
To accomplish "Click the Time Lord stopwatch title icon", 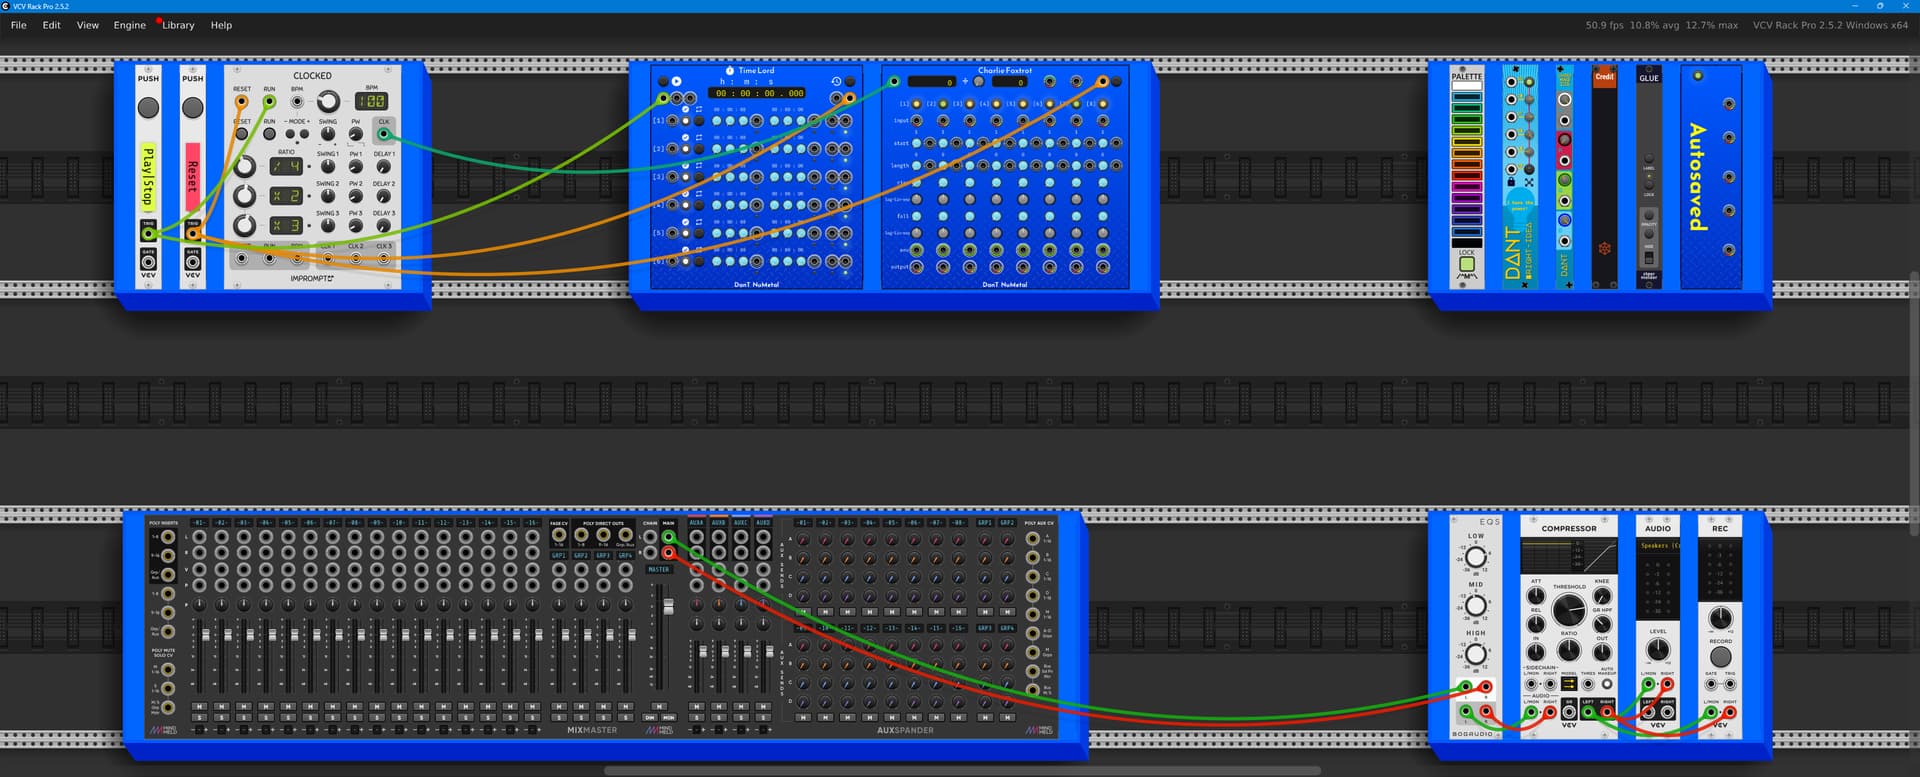I will pos(729,71).
